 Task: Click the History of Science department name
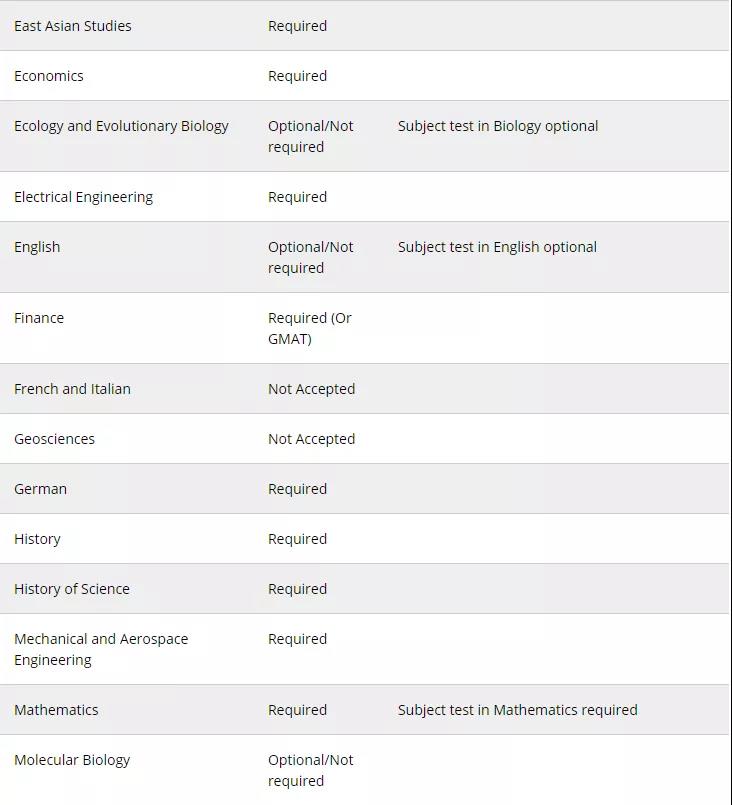tap(72, 589)
